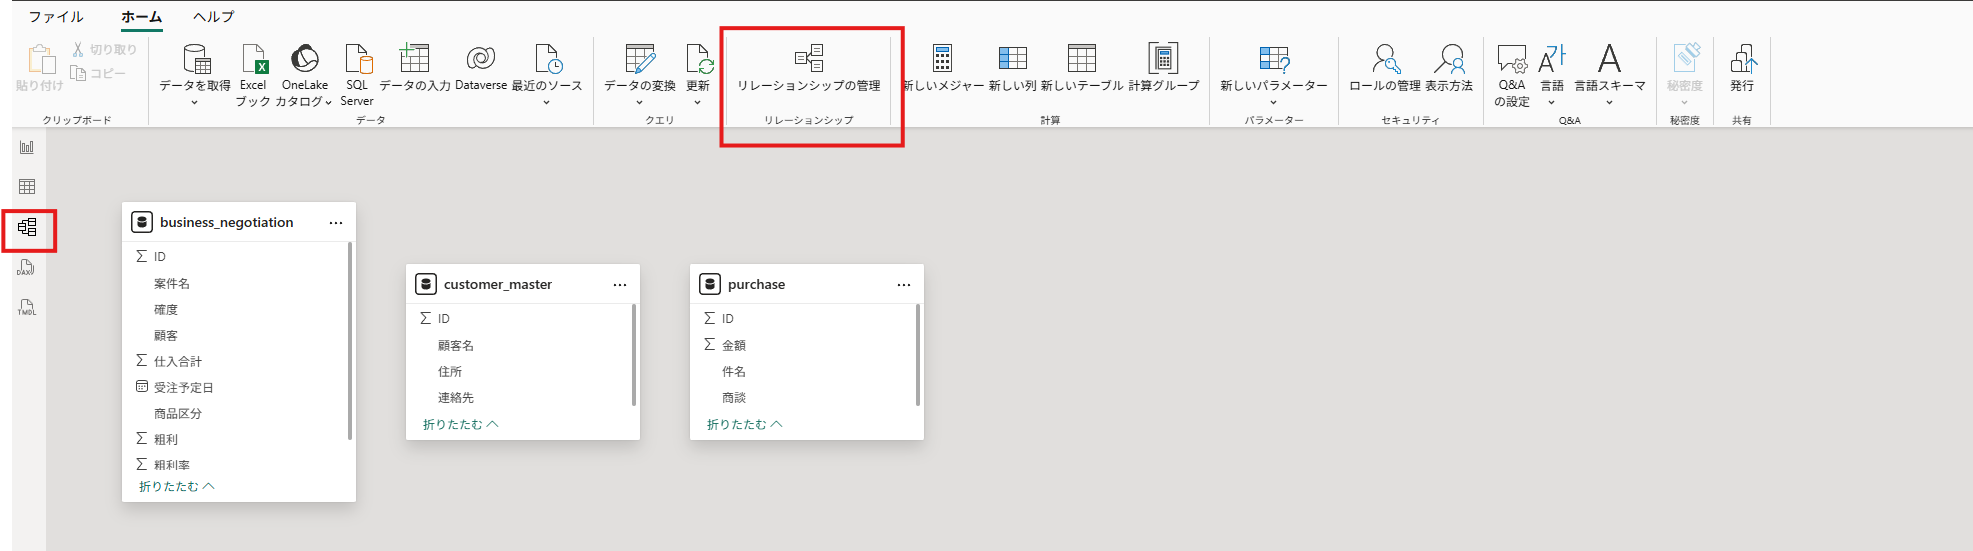This screenshot has height=551, width=1973.
Task: Open purchase table options menu
Action: [904, 285]
